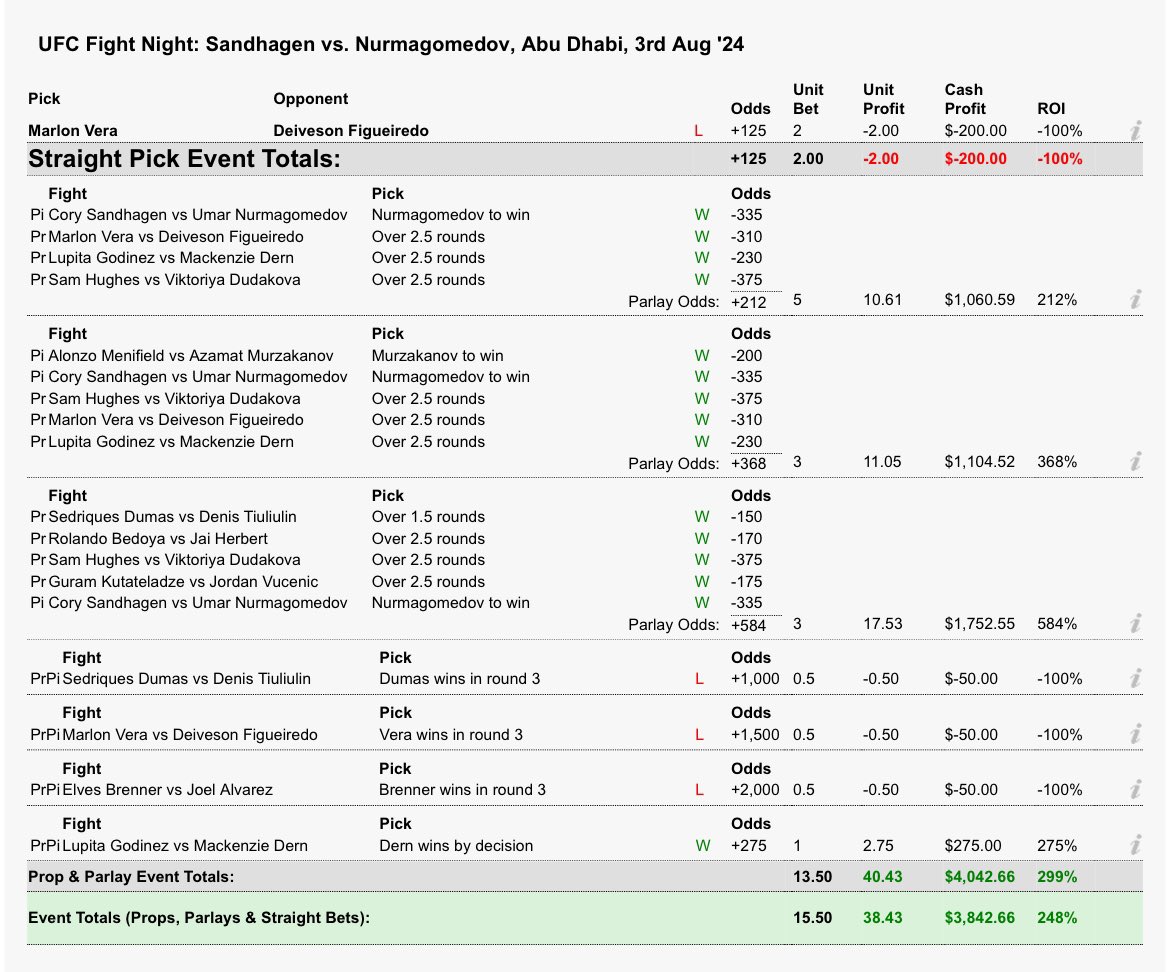Click 'Vera wins in round 3' pick

pyautogui.click(x=451, y=735)
